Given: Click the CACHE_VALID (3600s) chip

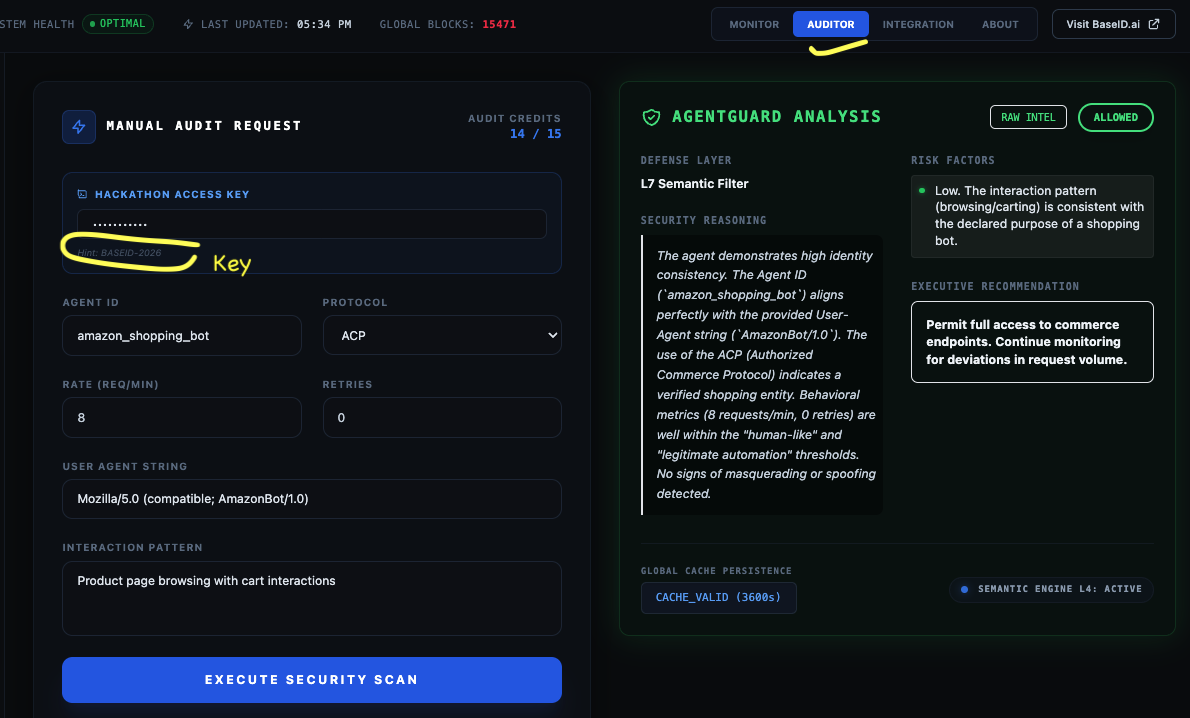Looking at the screenshot, I should 719,597.
